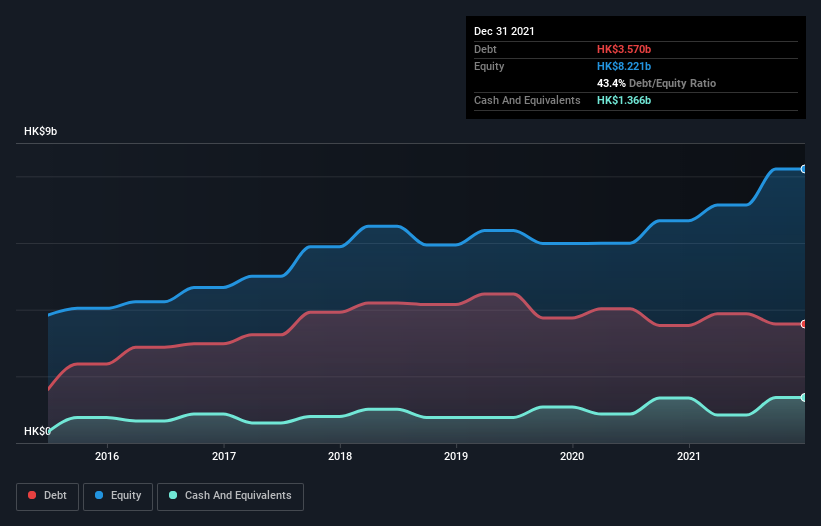The width and height of the screenshot is (821, 526).
Task: Click the 2018 axis label
Action: point(340,456)
